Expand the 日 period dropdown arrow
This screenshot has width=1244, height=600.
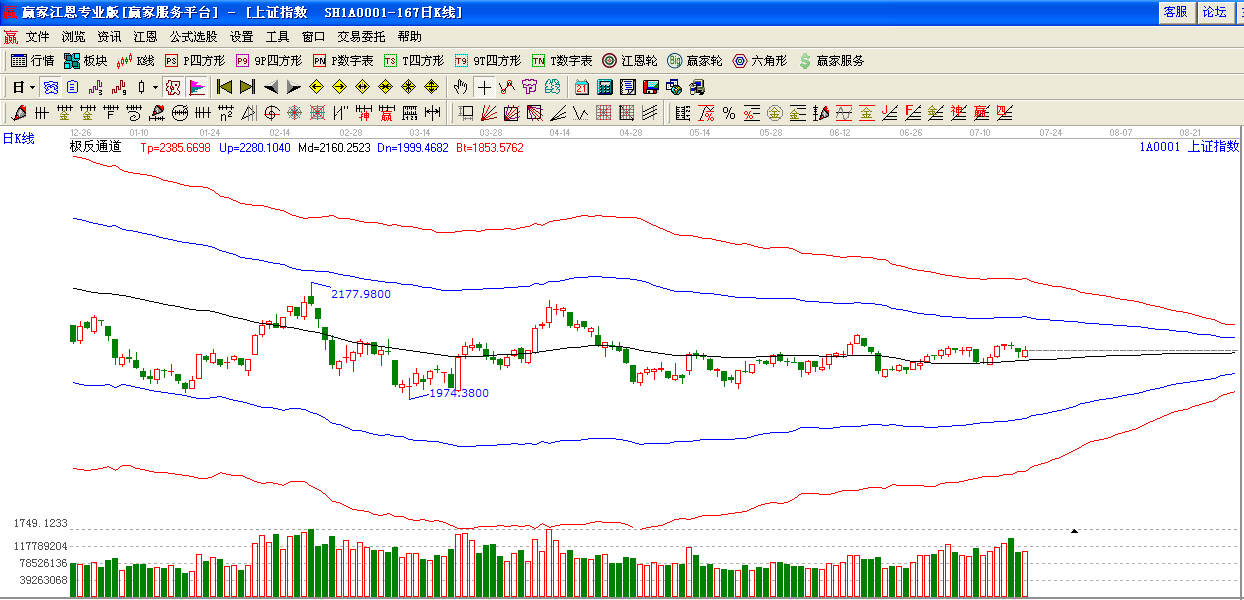(x=32, y=87)
